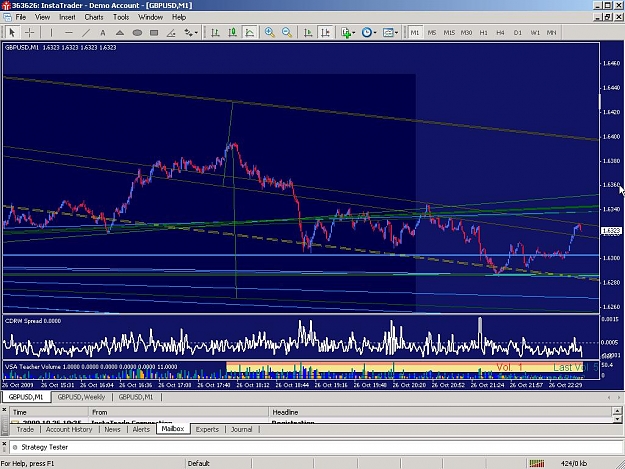This screenshot has height=469, width=625.
Task: Click the connection status bars indicator
Action: pyautogui.click(x=537, y=463)
